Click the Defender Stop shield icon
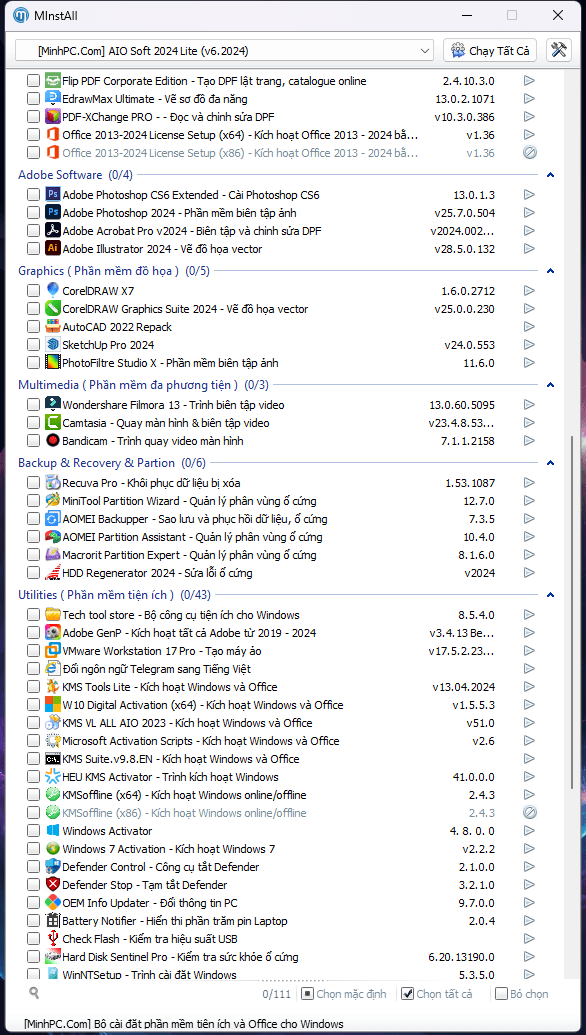This screenshot has height=1035, width=586. tap(53, 885)
